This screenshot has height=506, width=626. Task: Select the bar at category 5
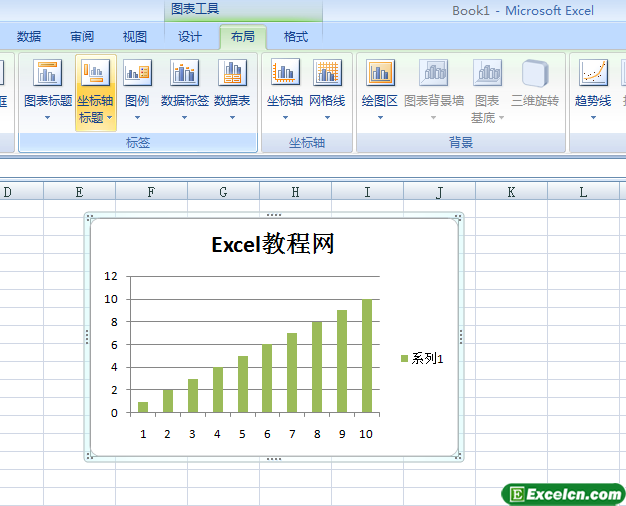243,384
